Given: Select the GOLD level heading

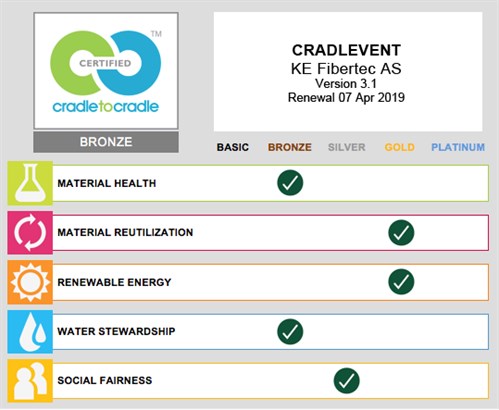Looking at the screenshot, I should click(400, 147).
